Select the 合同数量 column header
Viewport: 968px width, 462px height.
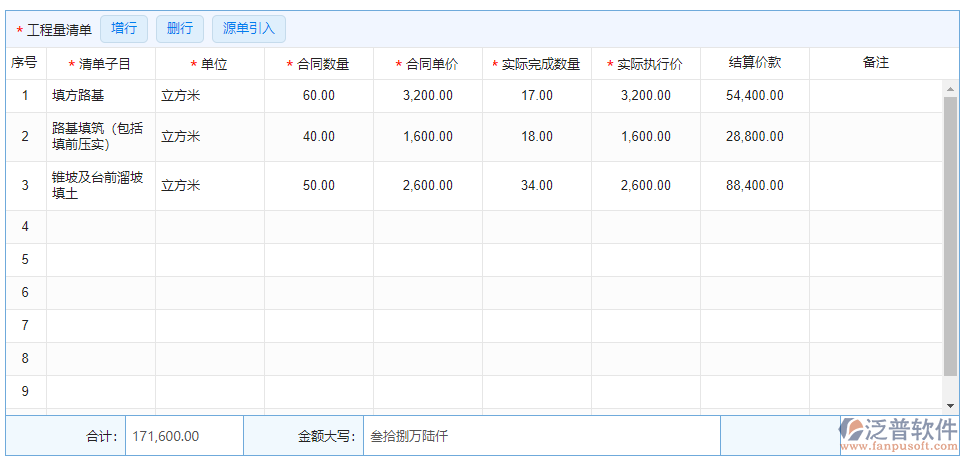319,64
